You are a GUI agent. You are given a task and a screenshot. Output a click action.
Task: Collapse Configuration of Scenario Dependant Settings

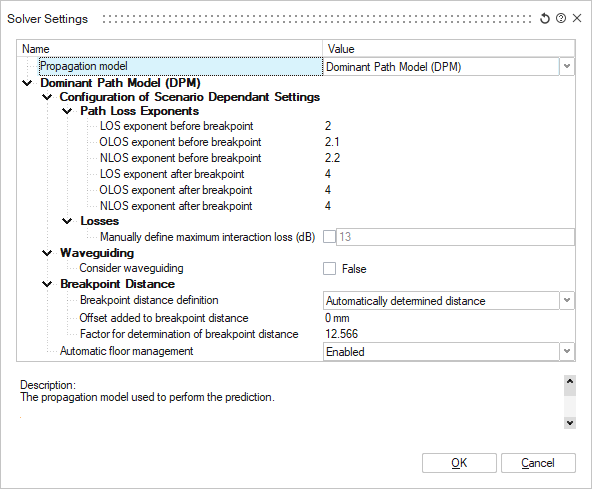(47, 97)
